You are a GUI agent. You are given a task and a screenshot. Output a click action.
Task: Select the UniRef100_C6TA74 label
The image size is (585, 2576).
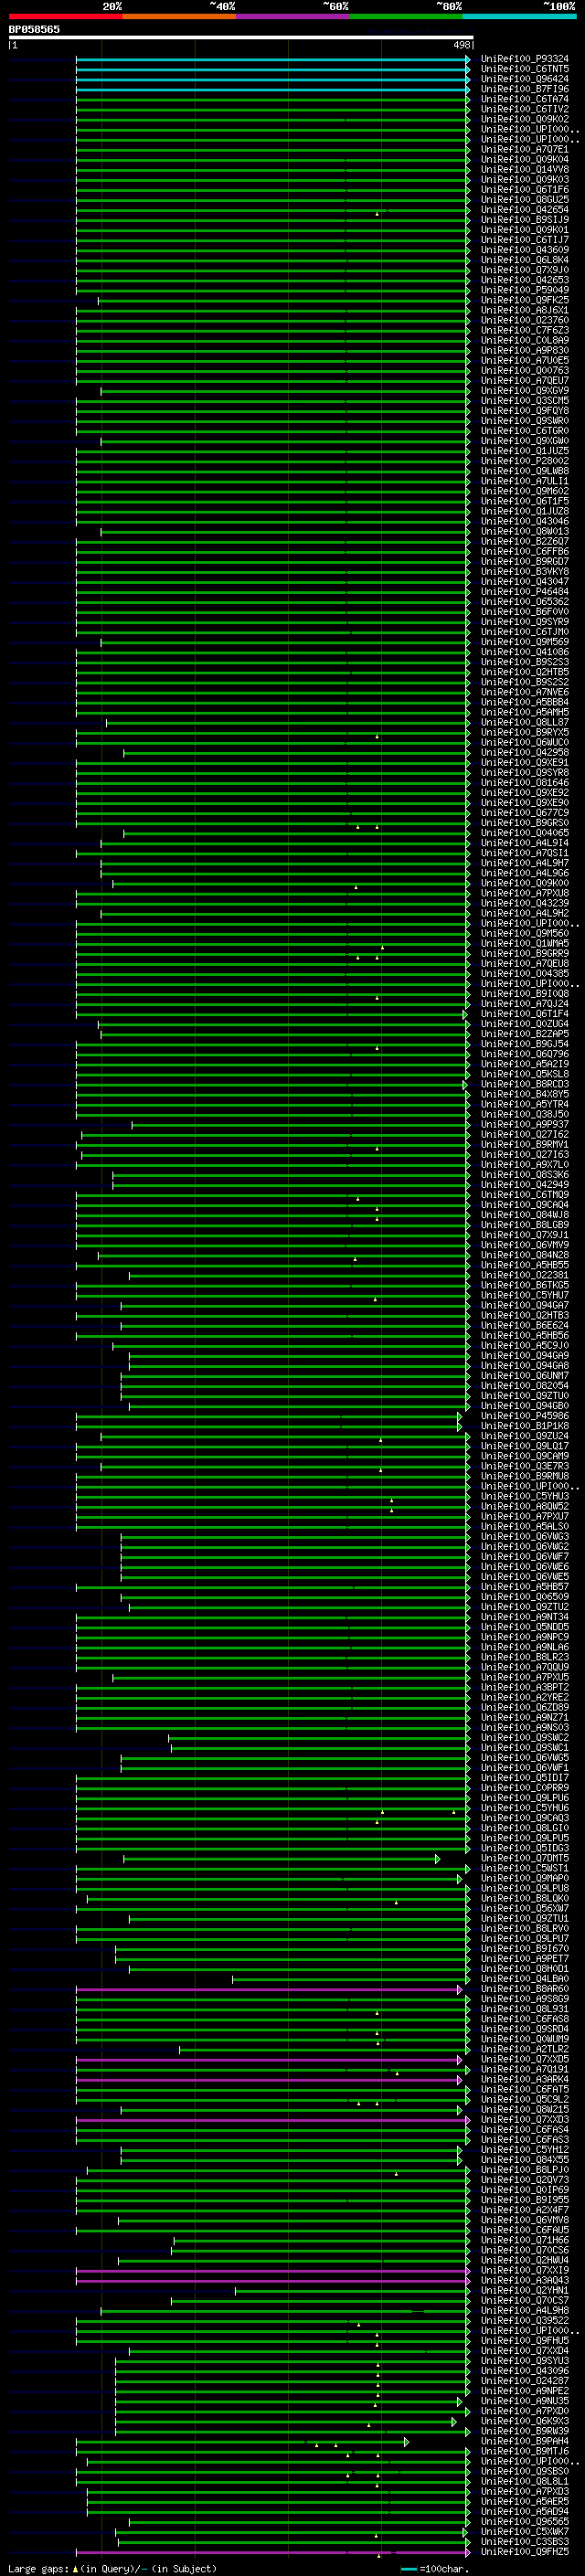tap(525, 99)
